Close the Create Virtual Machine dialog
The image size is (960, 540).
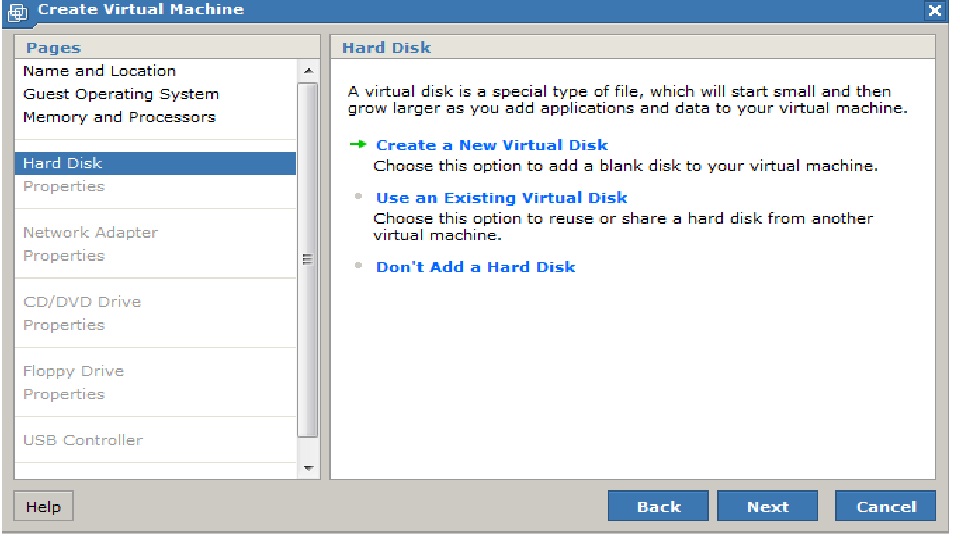935,11
